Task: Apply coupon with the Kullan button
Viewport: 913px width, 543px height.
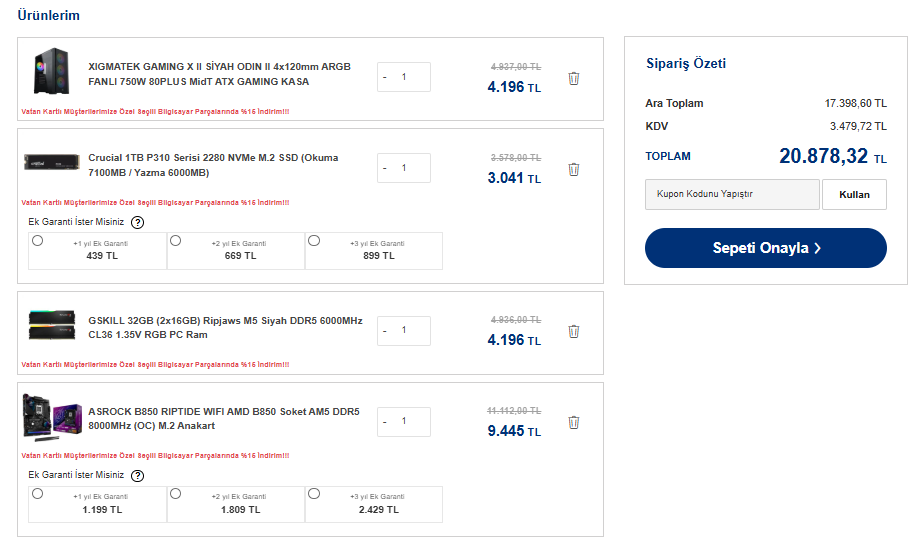Action: [x=854, y=195]
